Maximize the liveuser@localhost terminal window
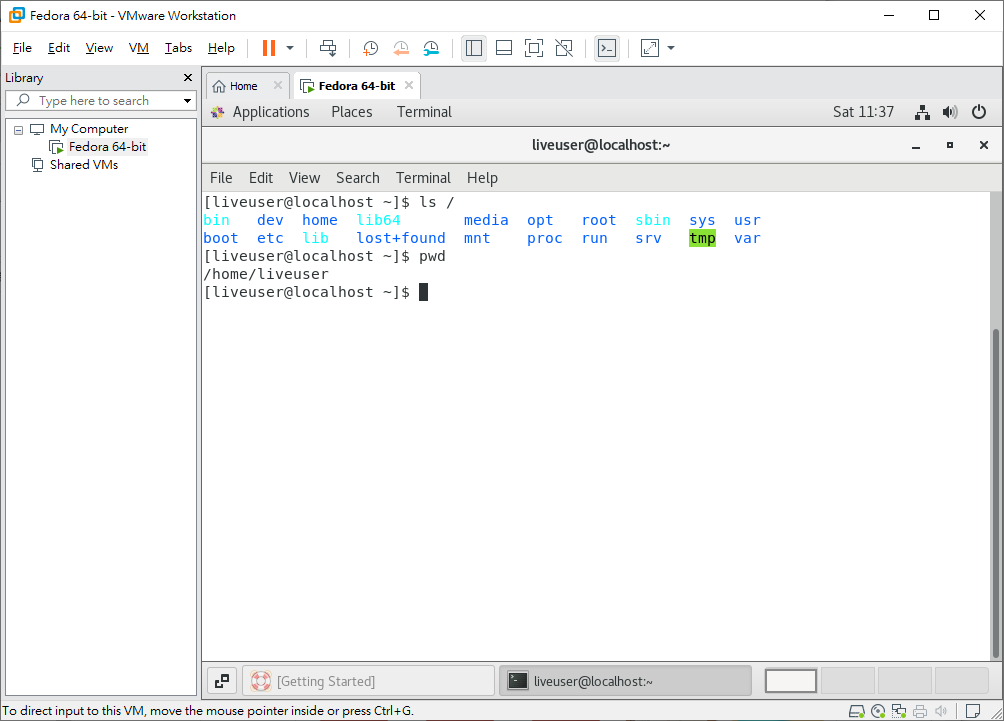The height and width of the screenshot is (721, 1004). click(950, 145)
